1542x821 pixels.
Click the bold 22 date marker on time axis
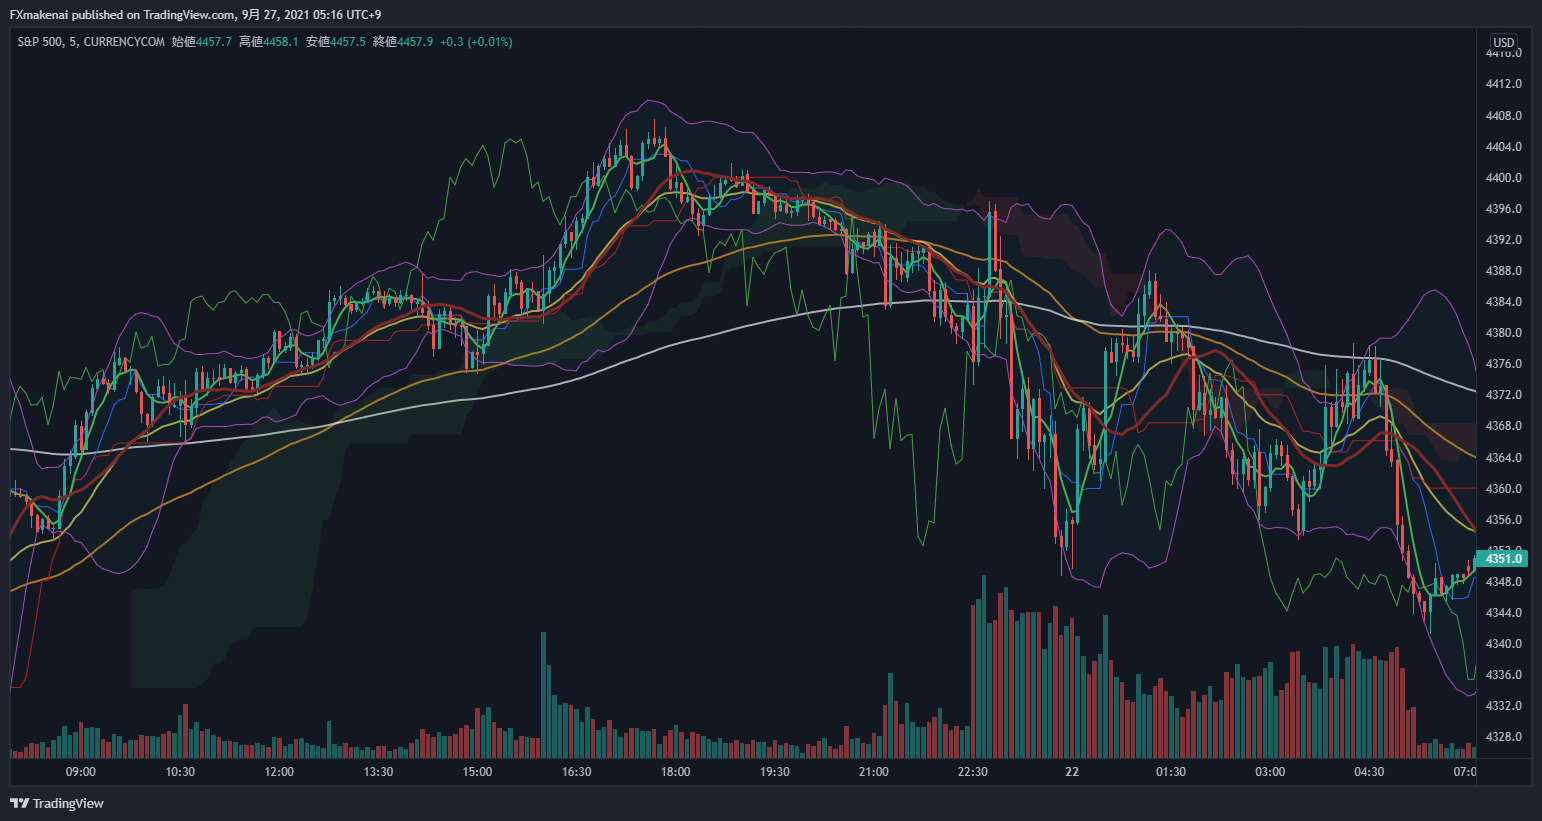[1072, 772]
